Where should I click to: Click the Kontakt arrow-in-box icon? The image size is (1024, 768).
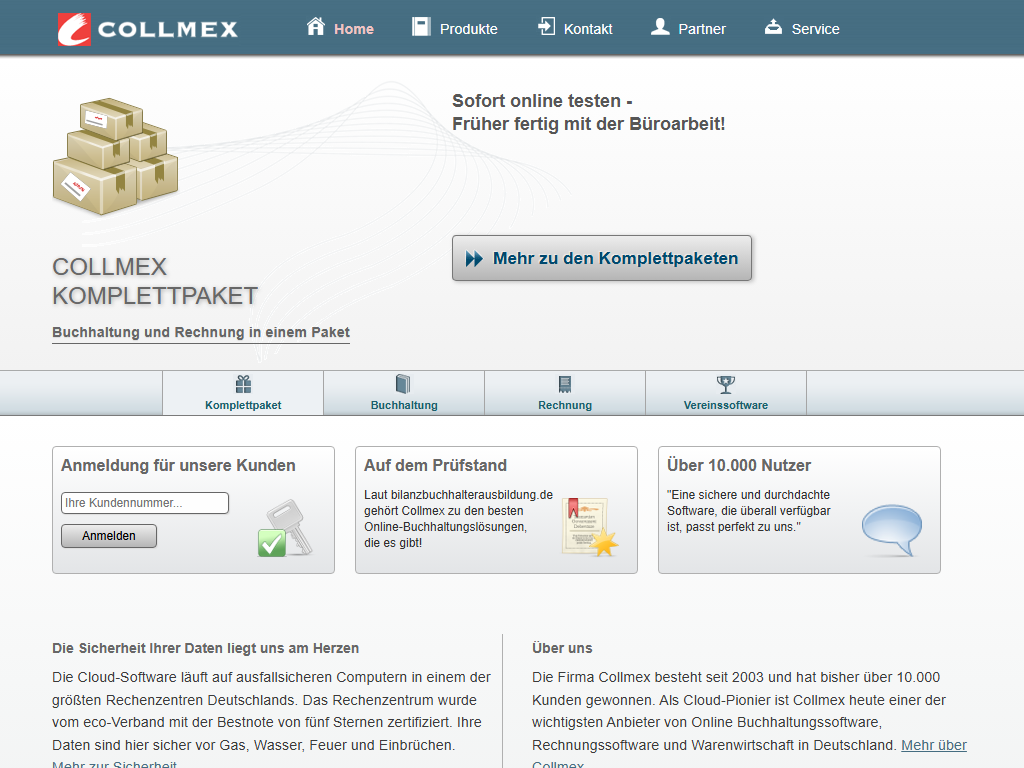[546, 26]
